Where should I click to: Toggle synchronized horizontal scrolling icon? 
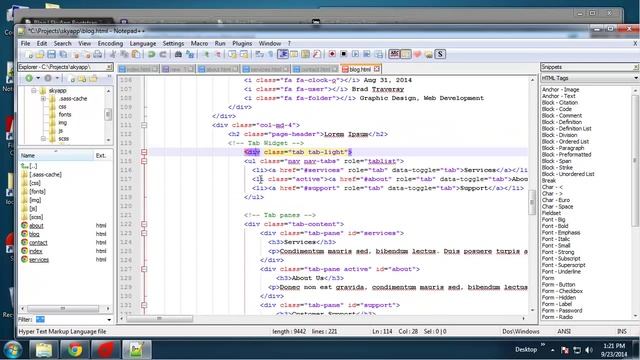[x=244, y=54]
